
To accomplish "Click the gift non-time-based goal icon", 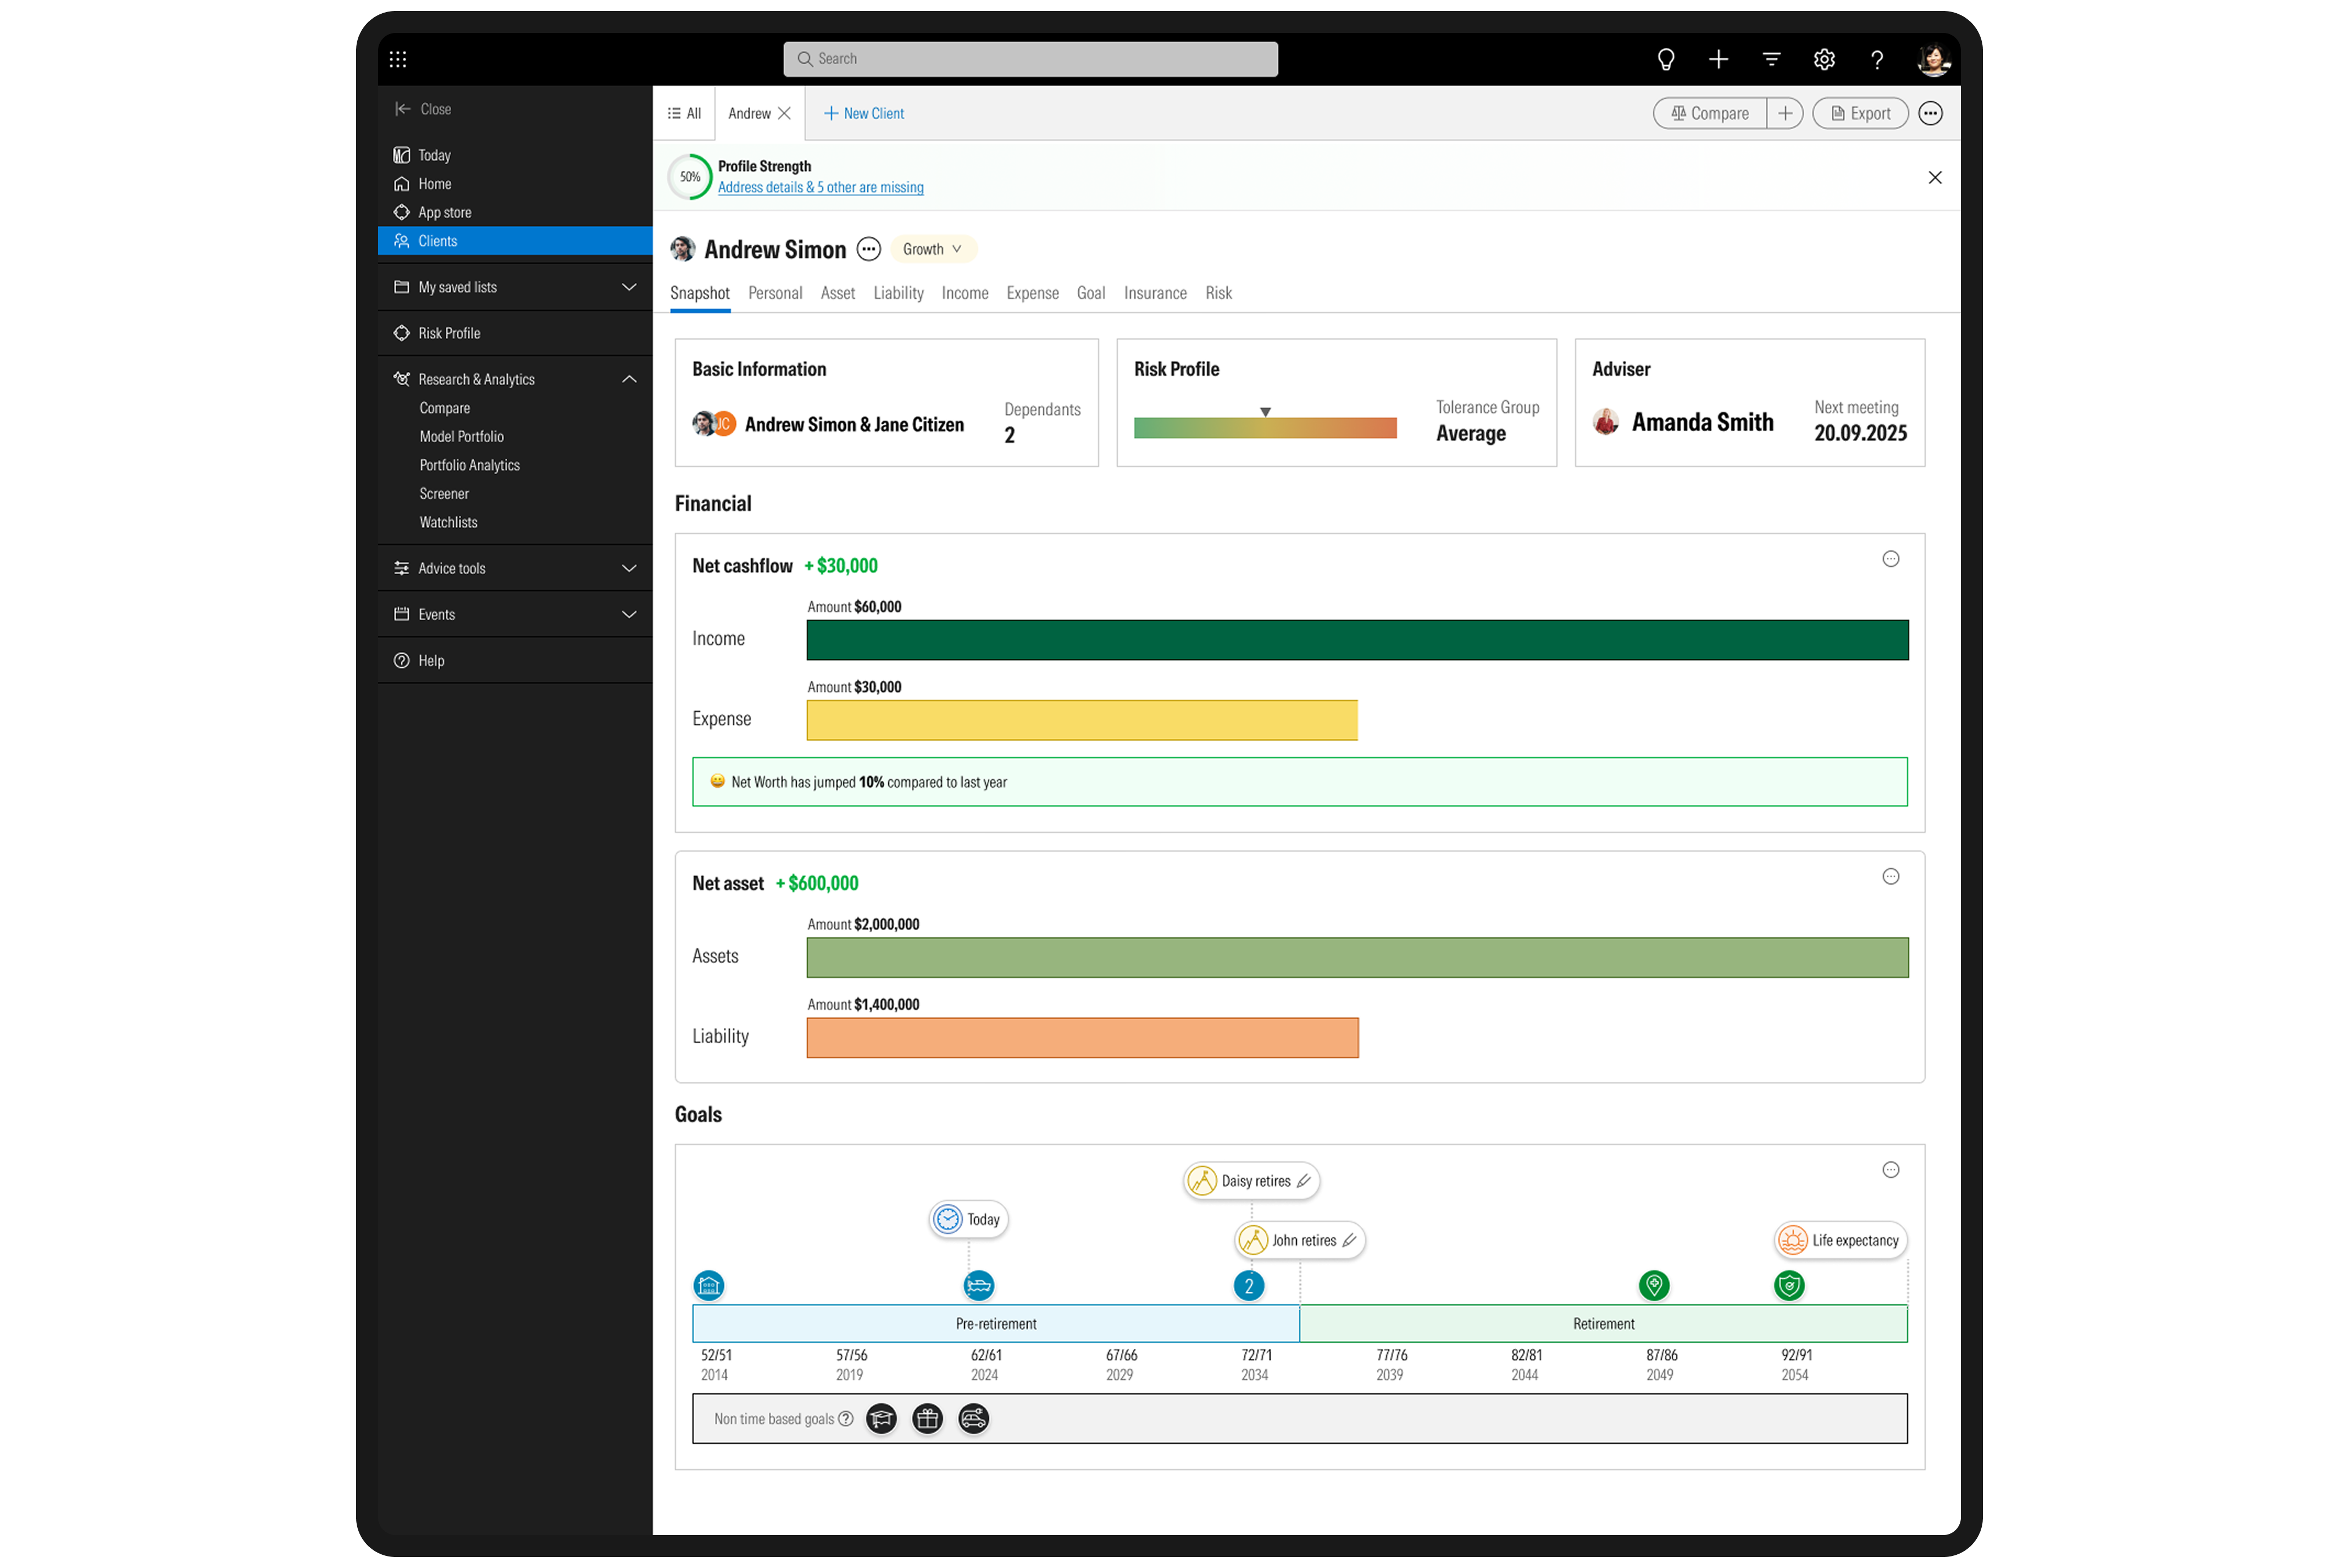I will 927,1418.
